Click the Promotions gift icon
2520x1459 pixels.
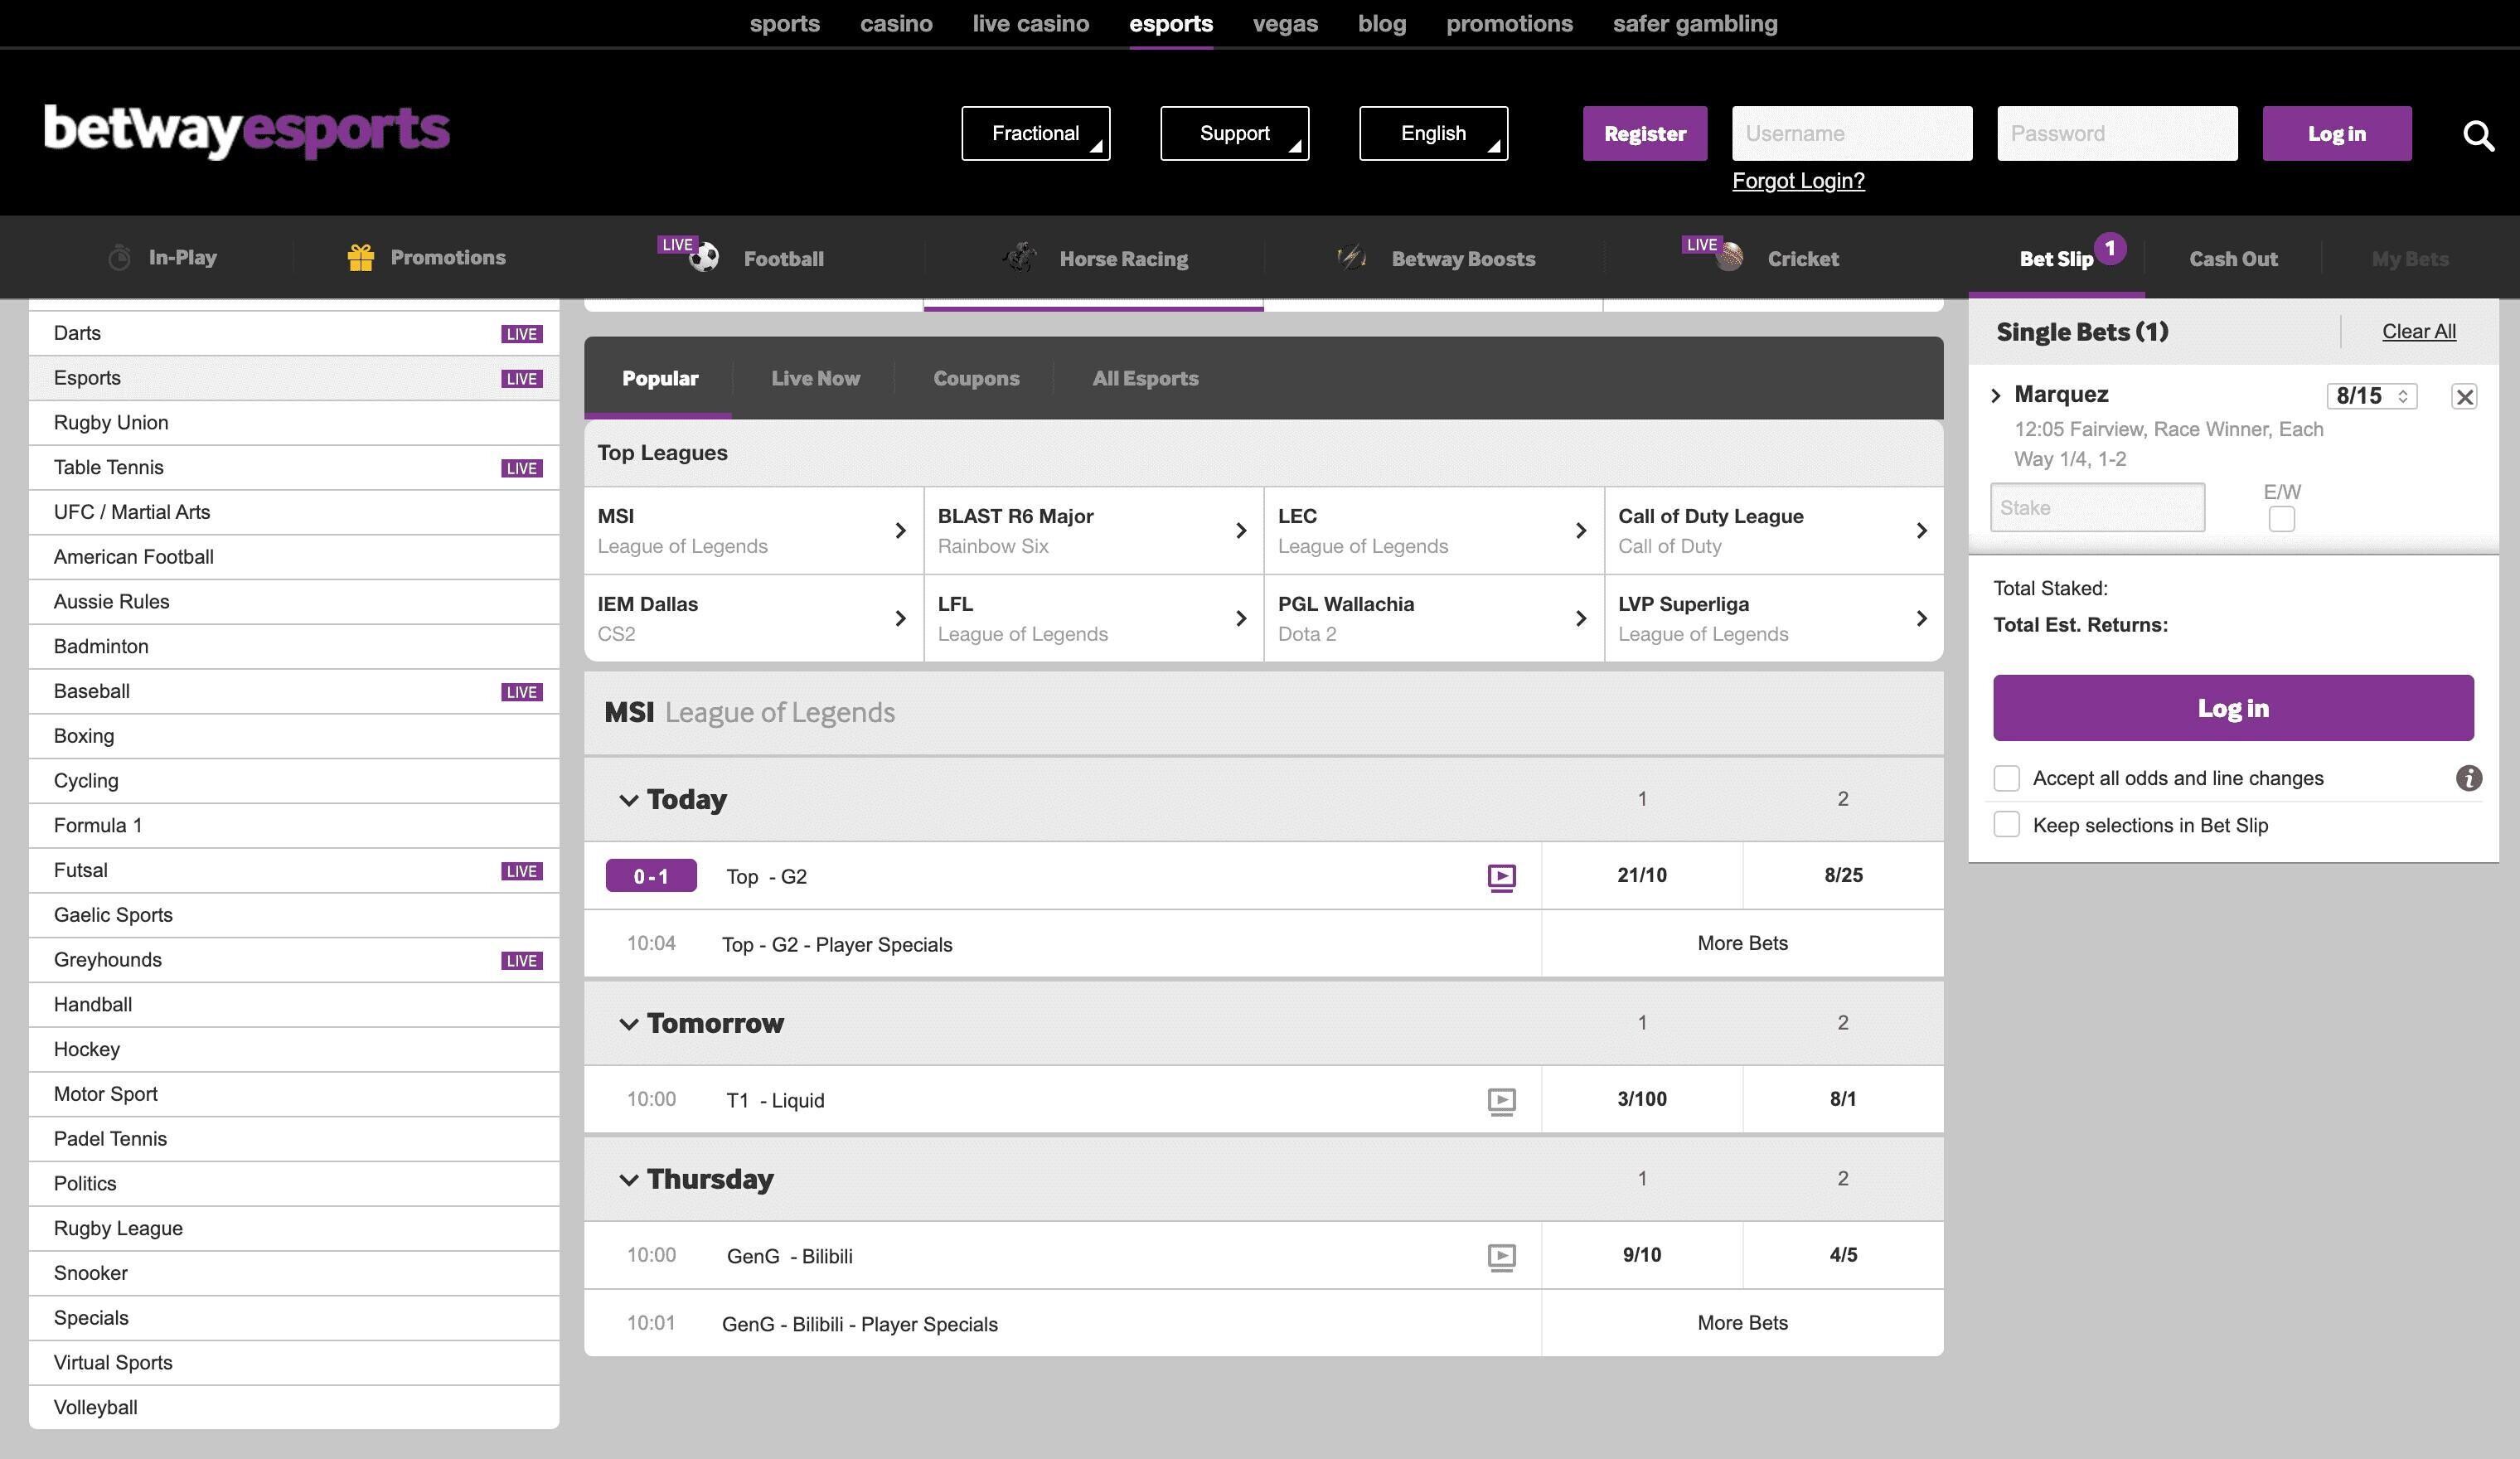(360, 257)
